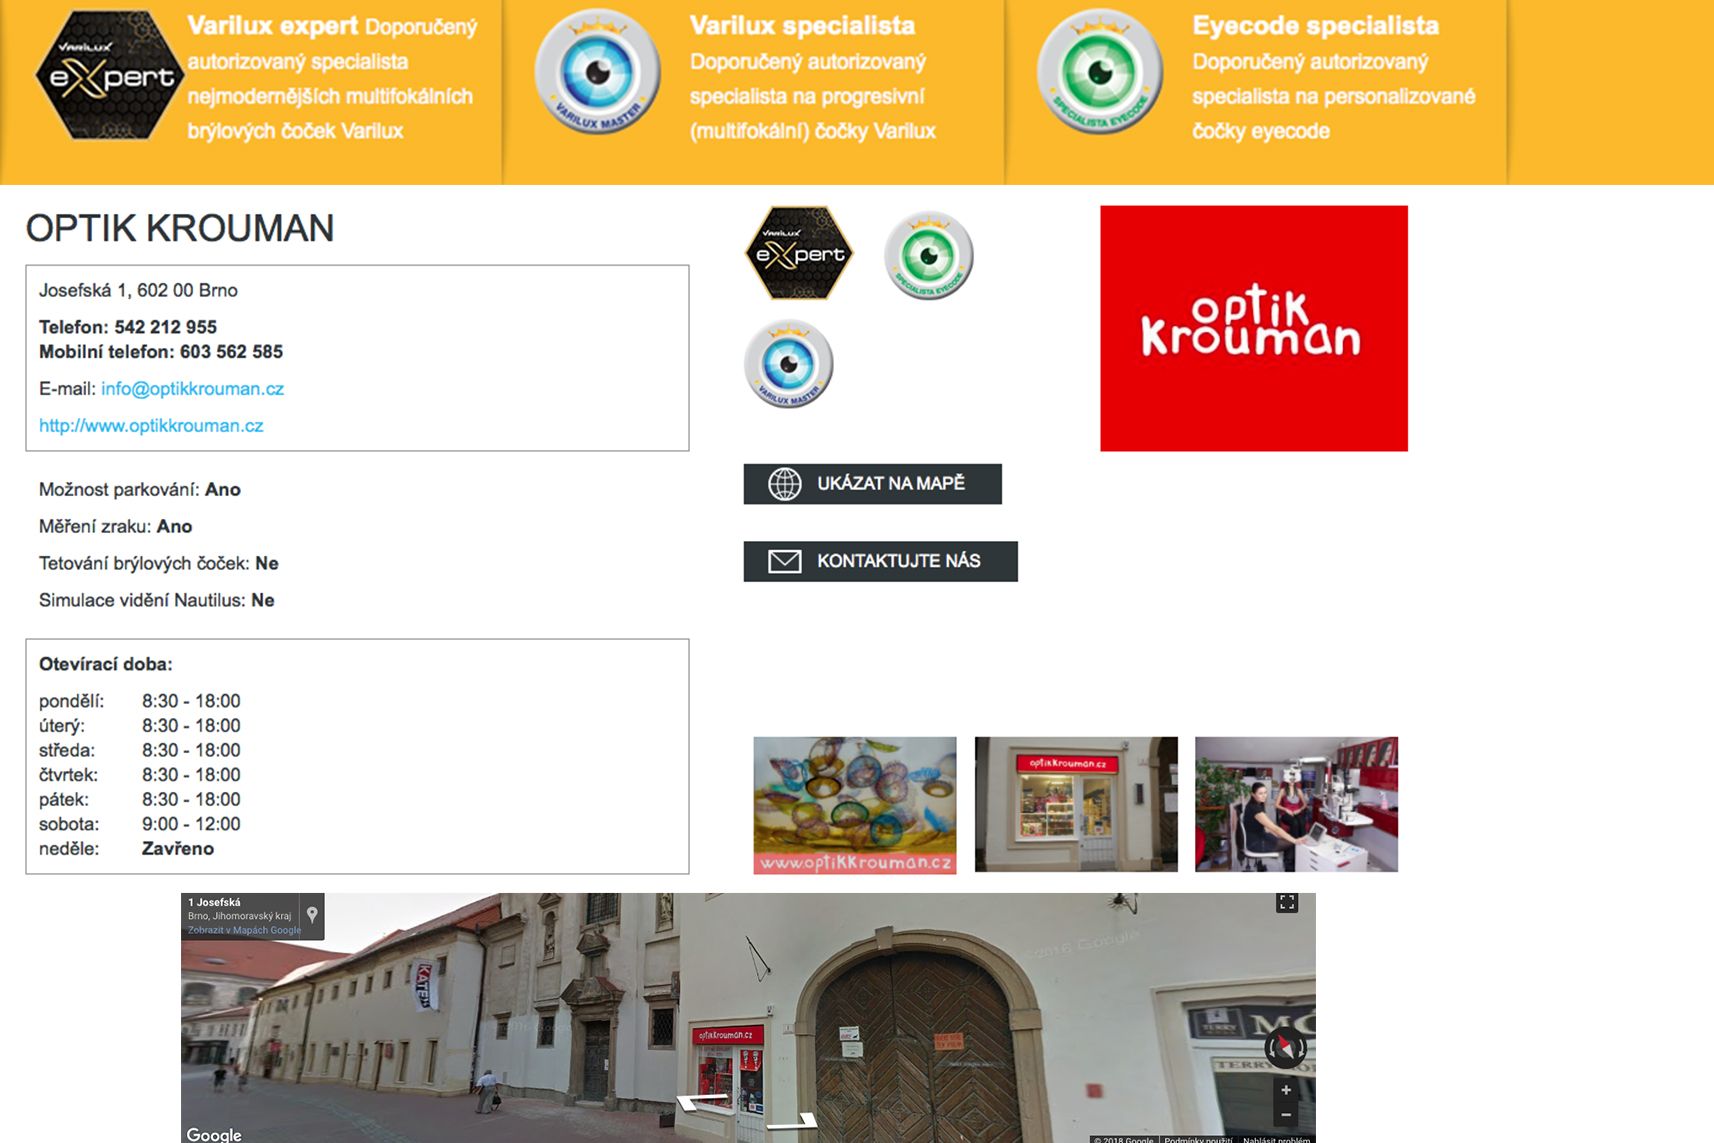Open the http://www.optikkrouman.cz website link
Image resolution: width=1714 pixels, height=1143 pixels.
click(151, 426)
